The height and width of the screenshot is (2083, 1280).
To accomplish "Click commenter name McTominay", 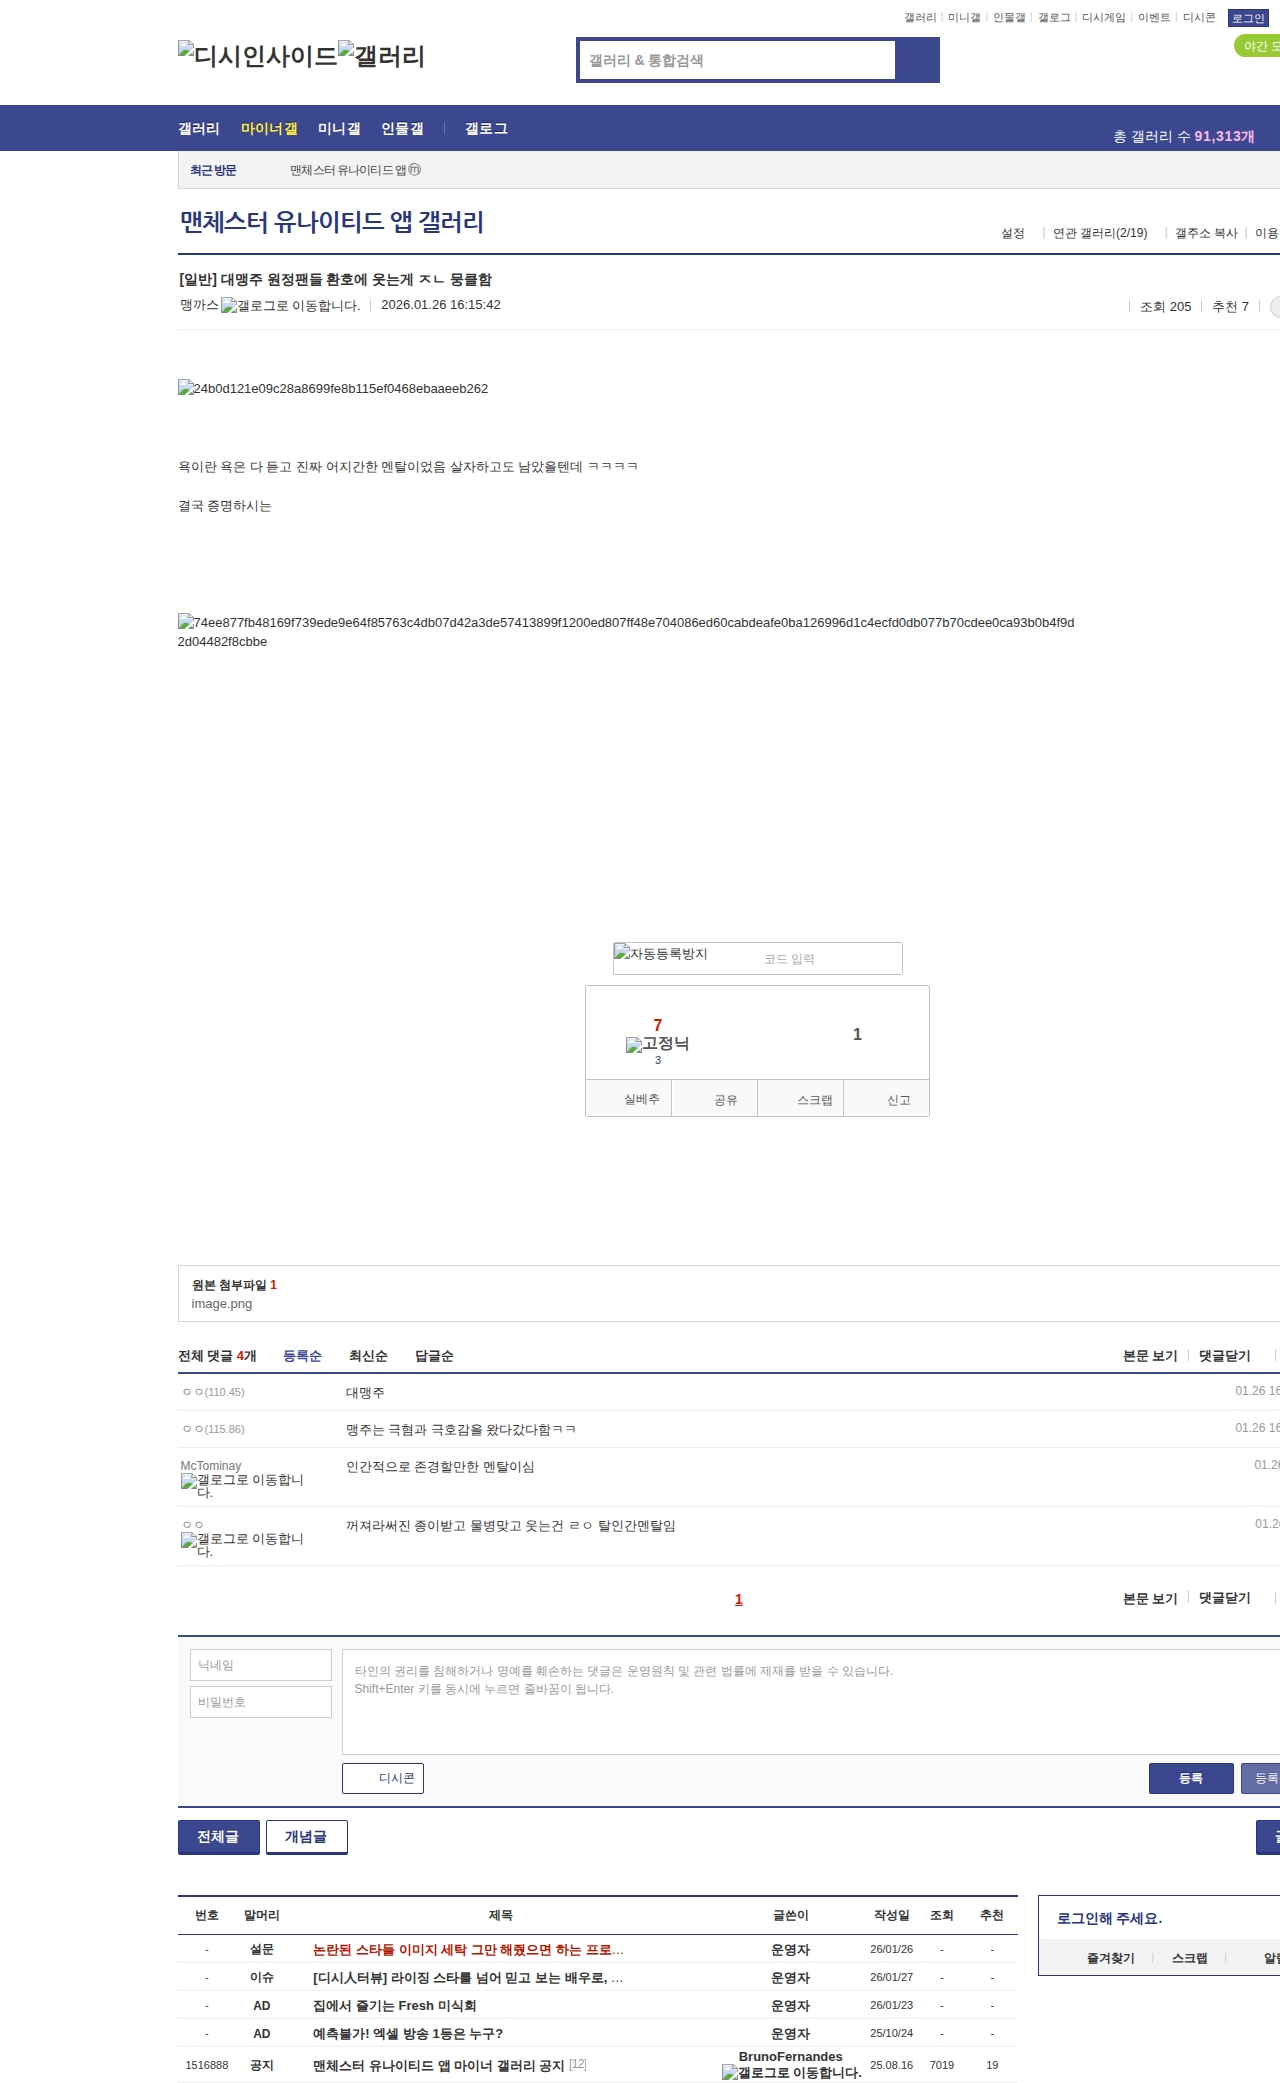I will (211, 1466).
